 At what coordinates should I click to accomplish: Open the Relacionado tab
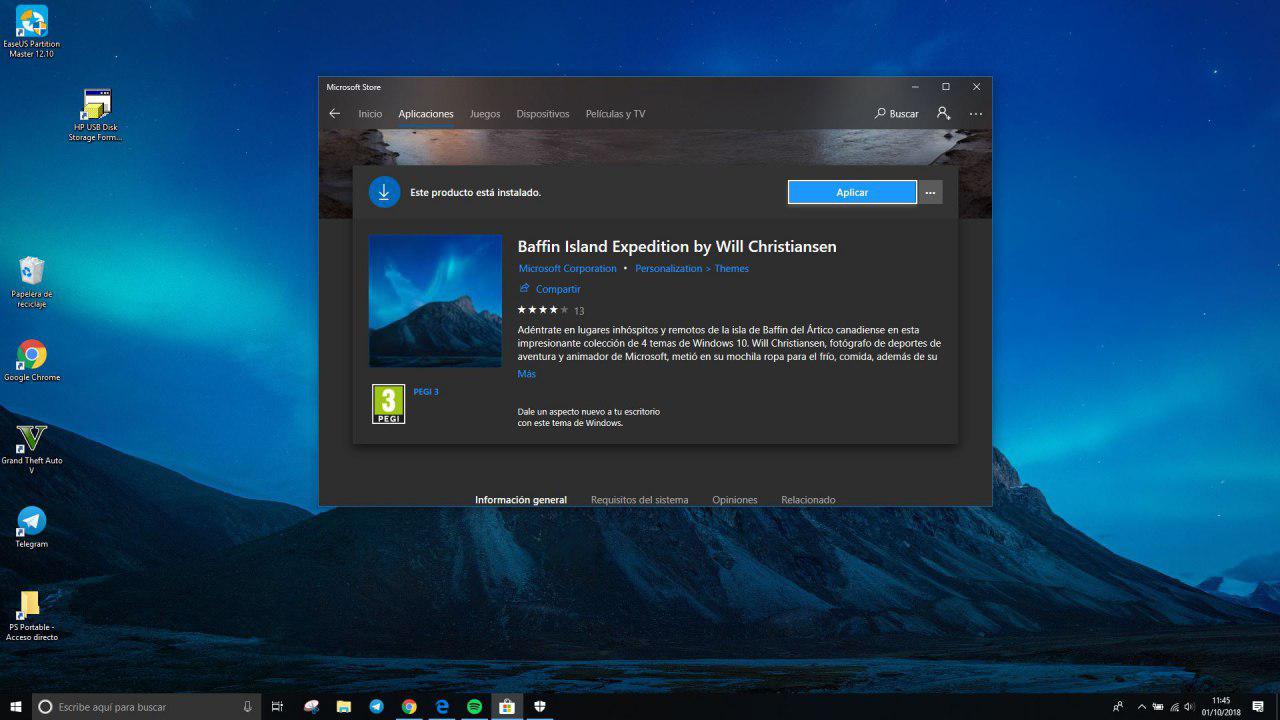pyautogui.click(x=808, y=500)
